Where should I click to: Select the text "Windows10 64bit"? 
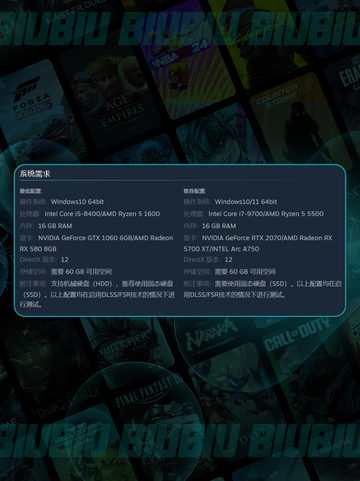coord(77,202)
